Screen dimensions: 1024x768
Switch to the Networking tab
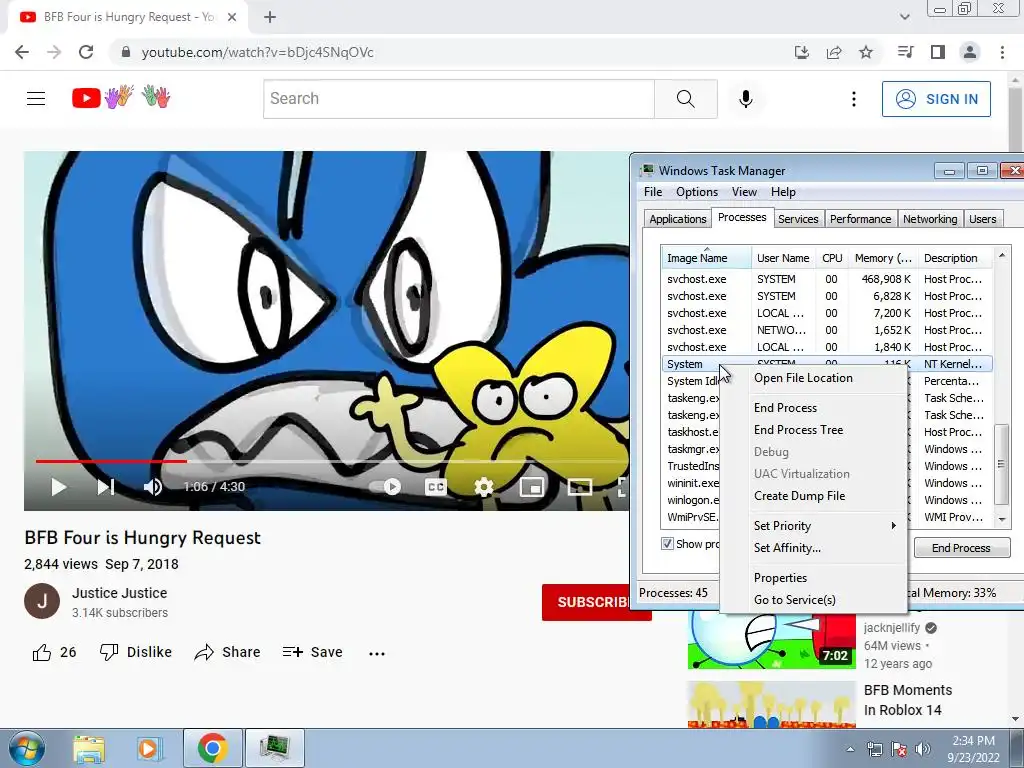pos(930,219)
